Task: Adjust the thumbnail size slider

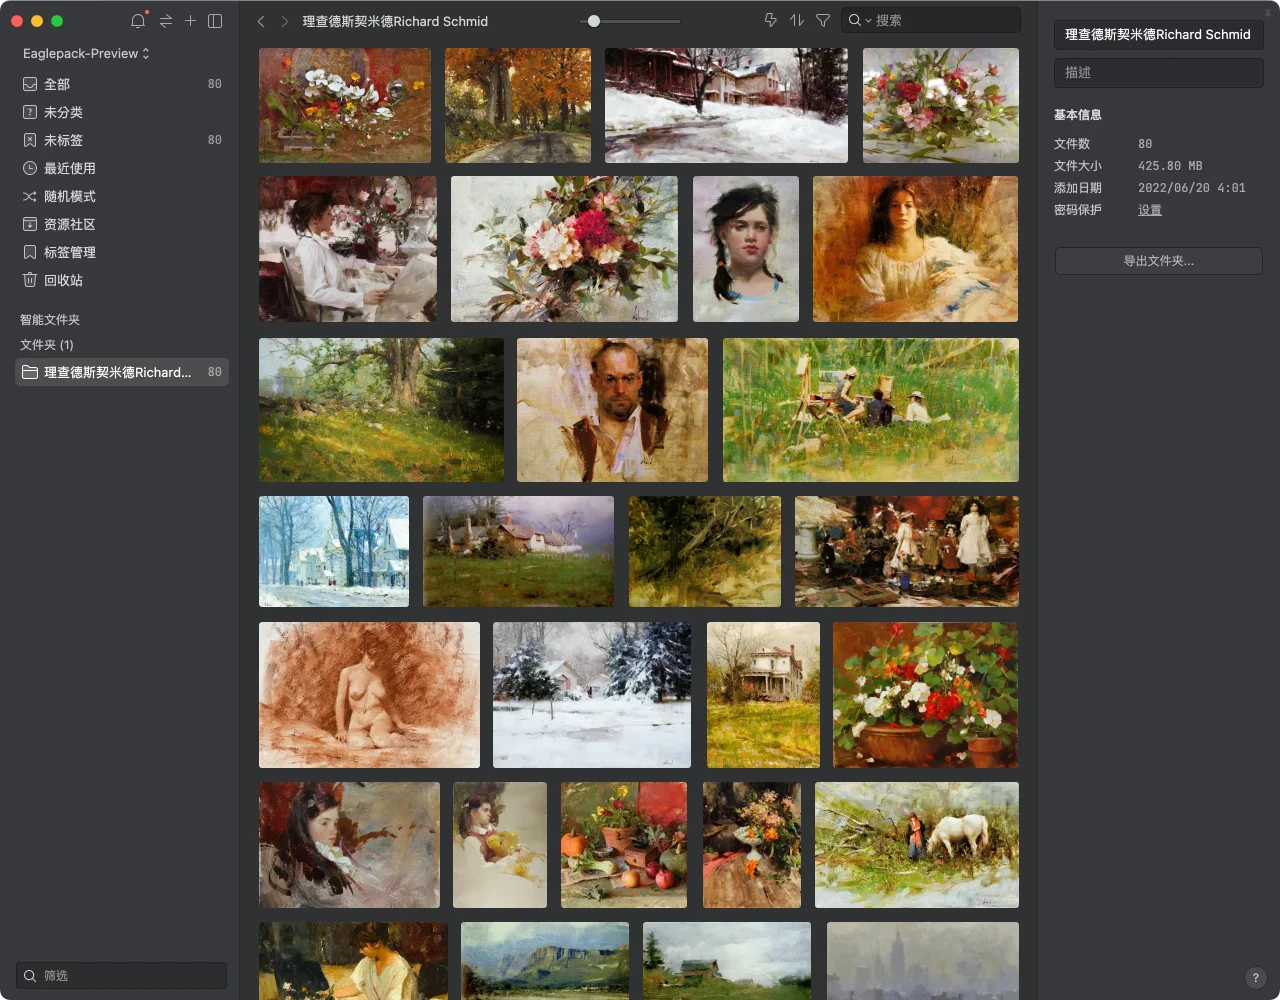Action: (x=594, y=21)
